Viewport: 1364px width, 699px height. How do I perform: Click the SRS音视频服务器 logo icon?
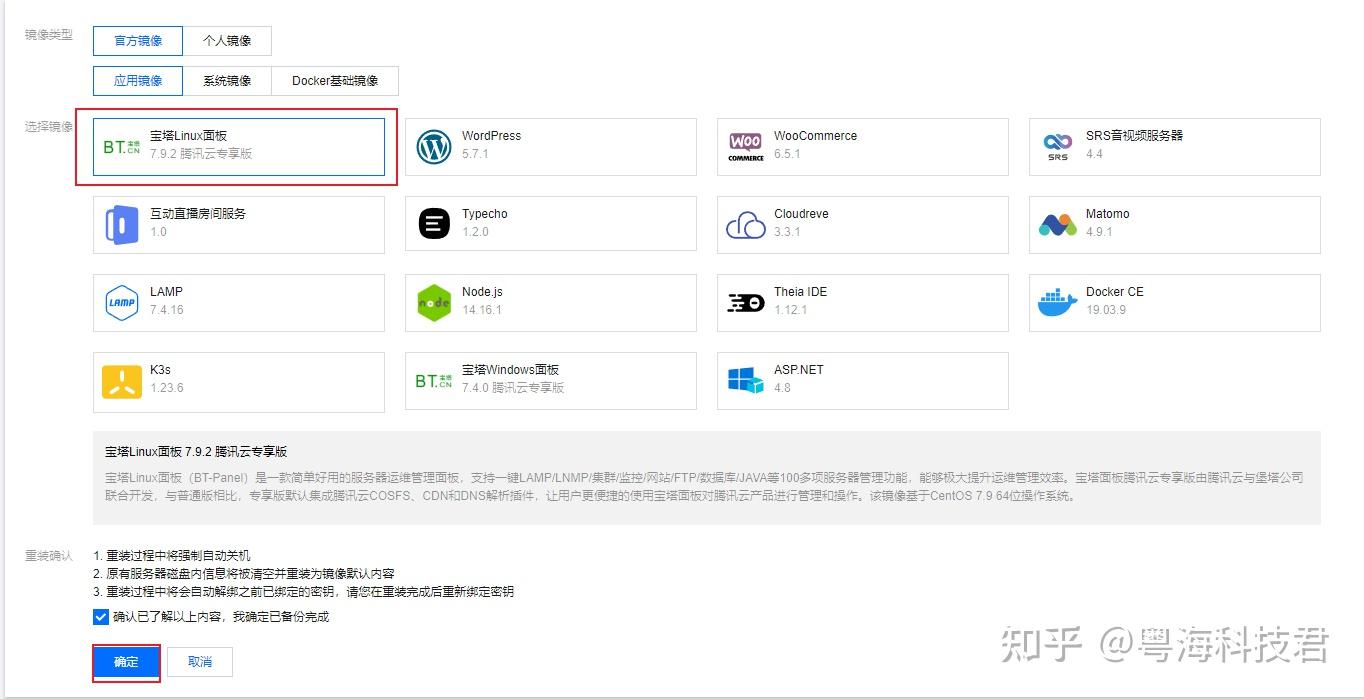pos(1058,147)
